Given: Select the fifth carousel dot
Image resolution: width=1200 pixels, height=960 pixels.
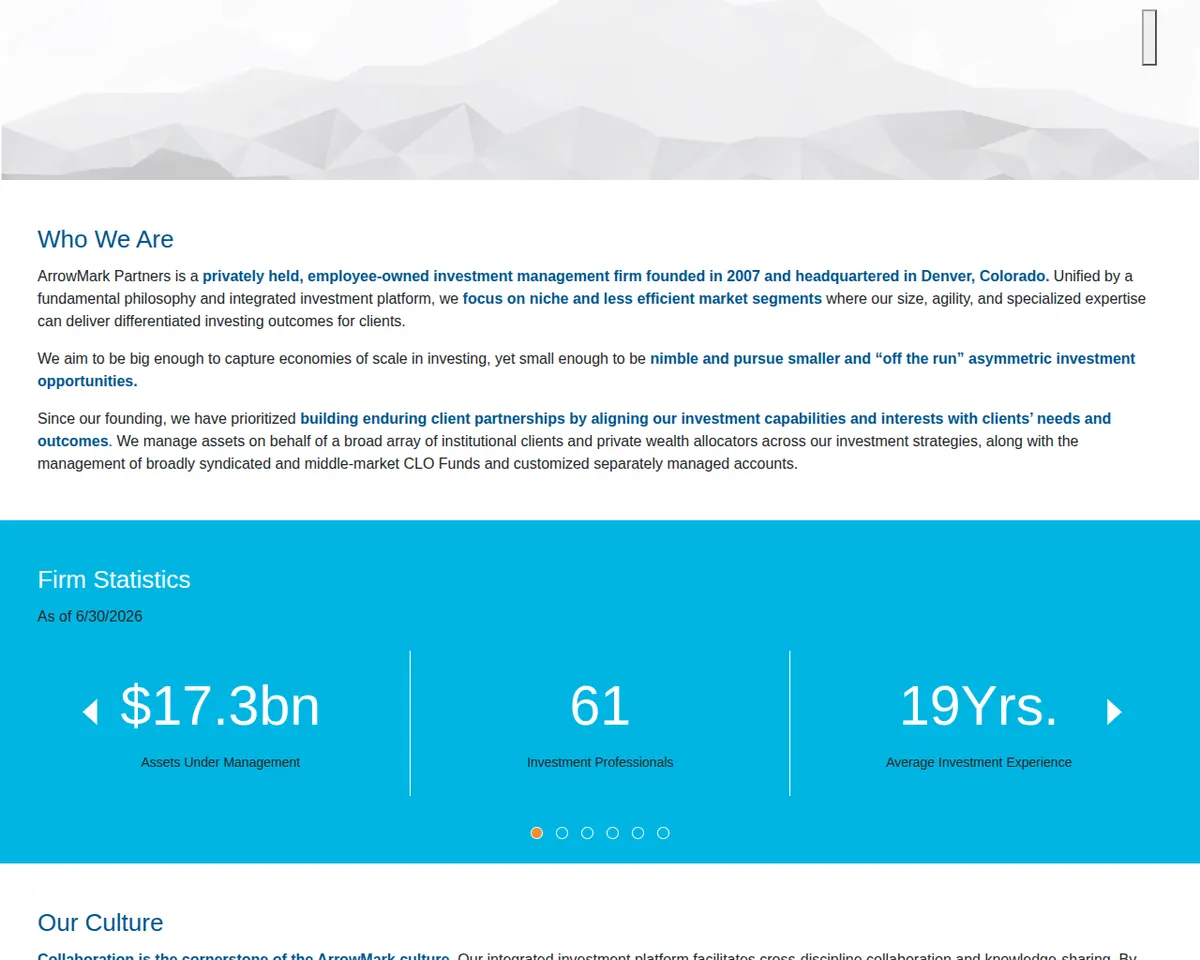Looking at the screenshot, I should [x=638, y=833].
